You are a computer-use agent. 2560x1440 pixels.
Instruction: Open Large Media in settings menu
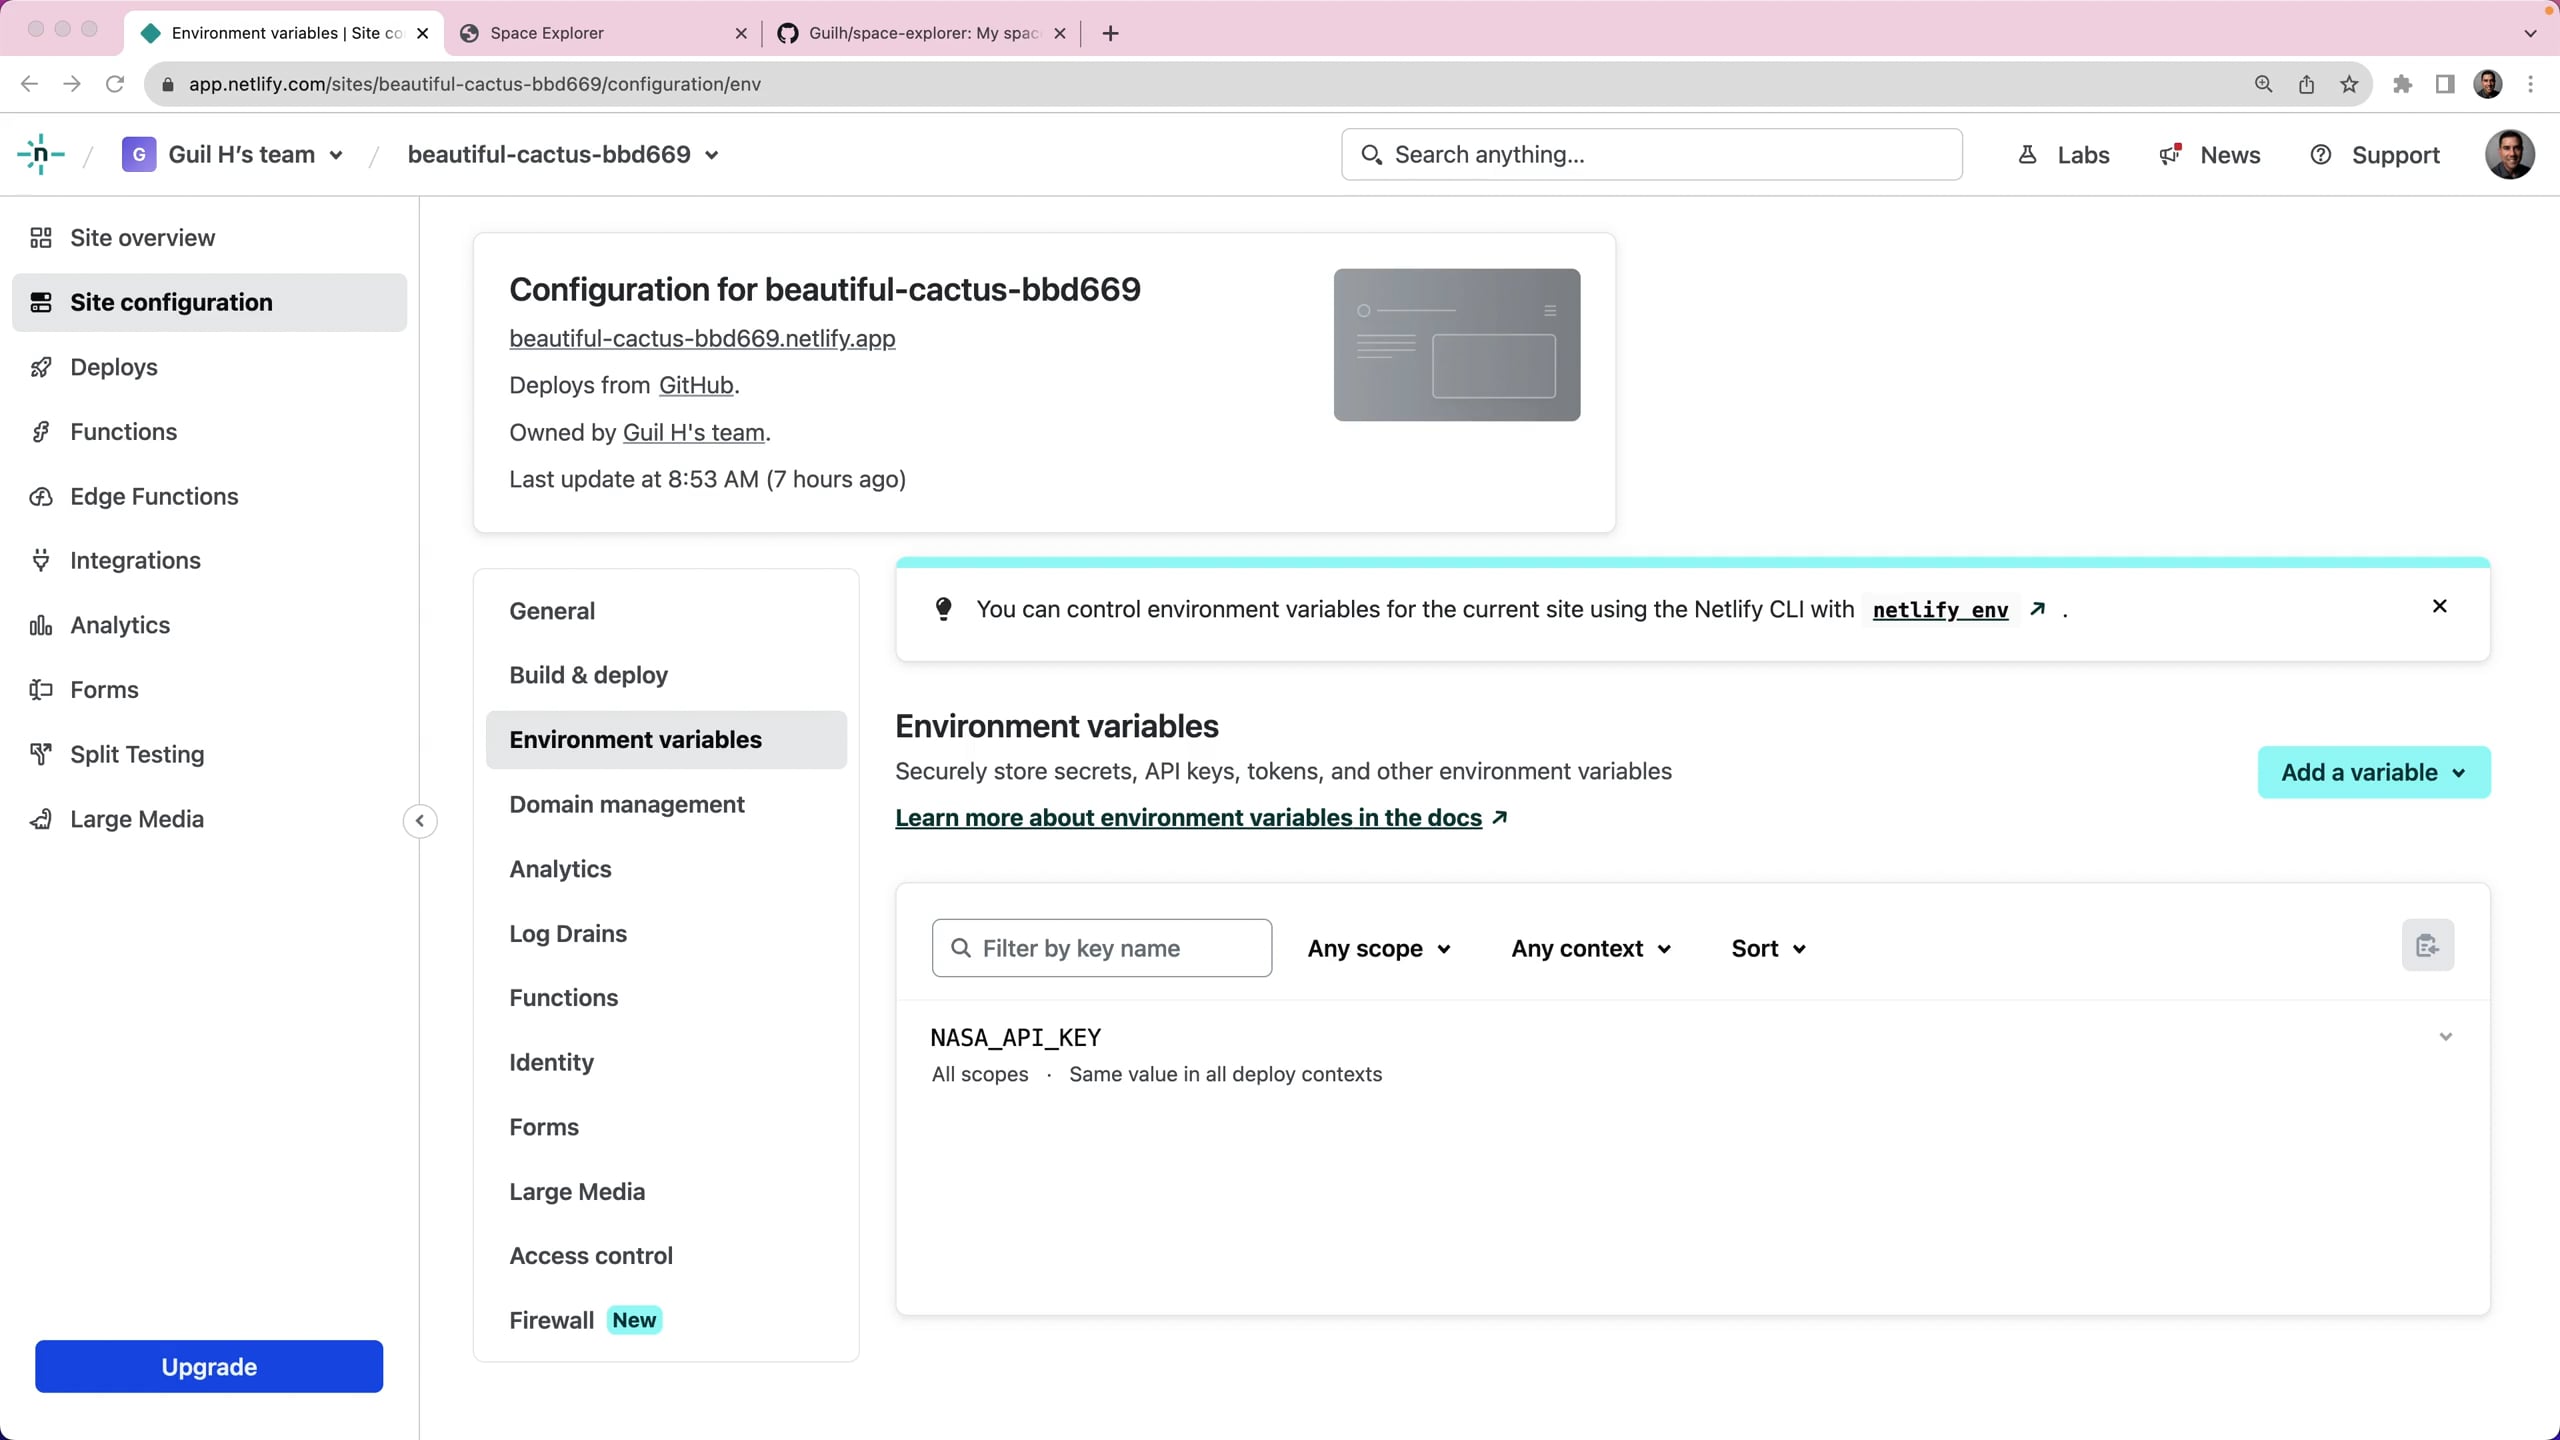577,1191
